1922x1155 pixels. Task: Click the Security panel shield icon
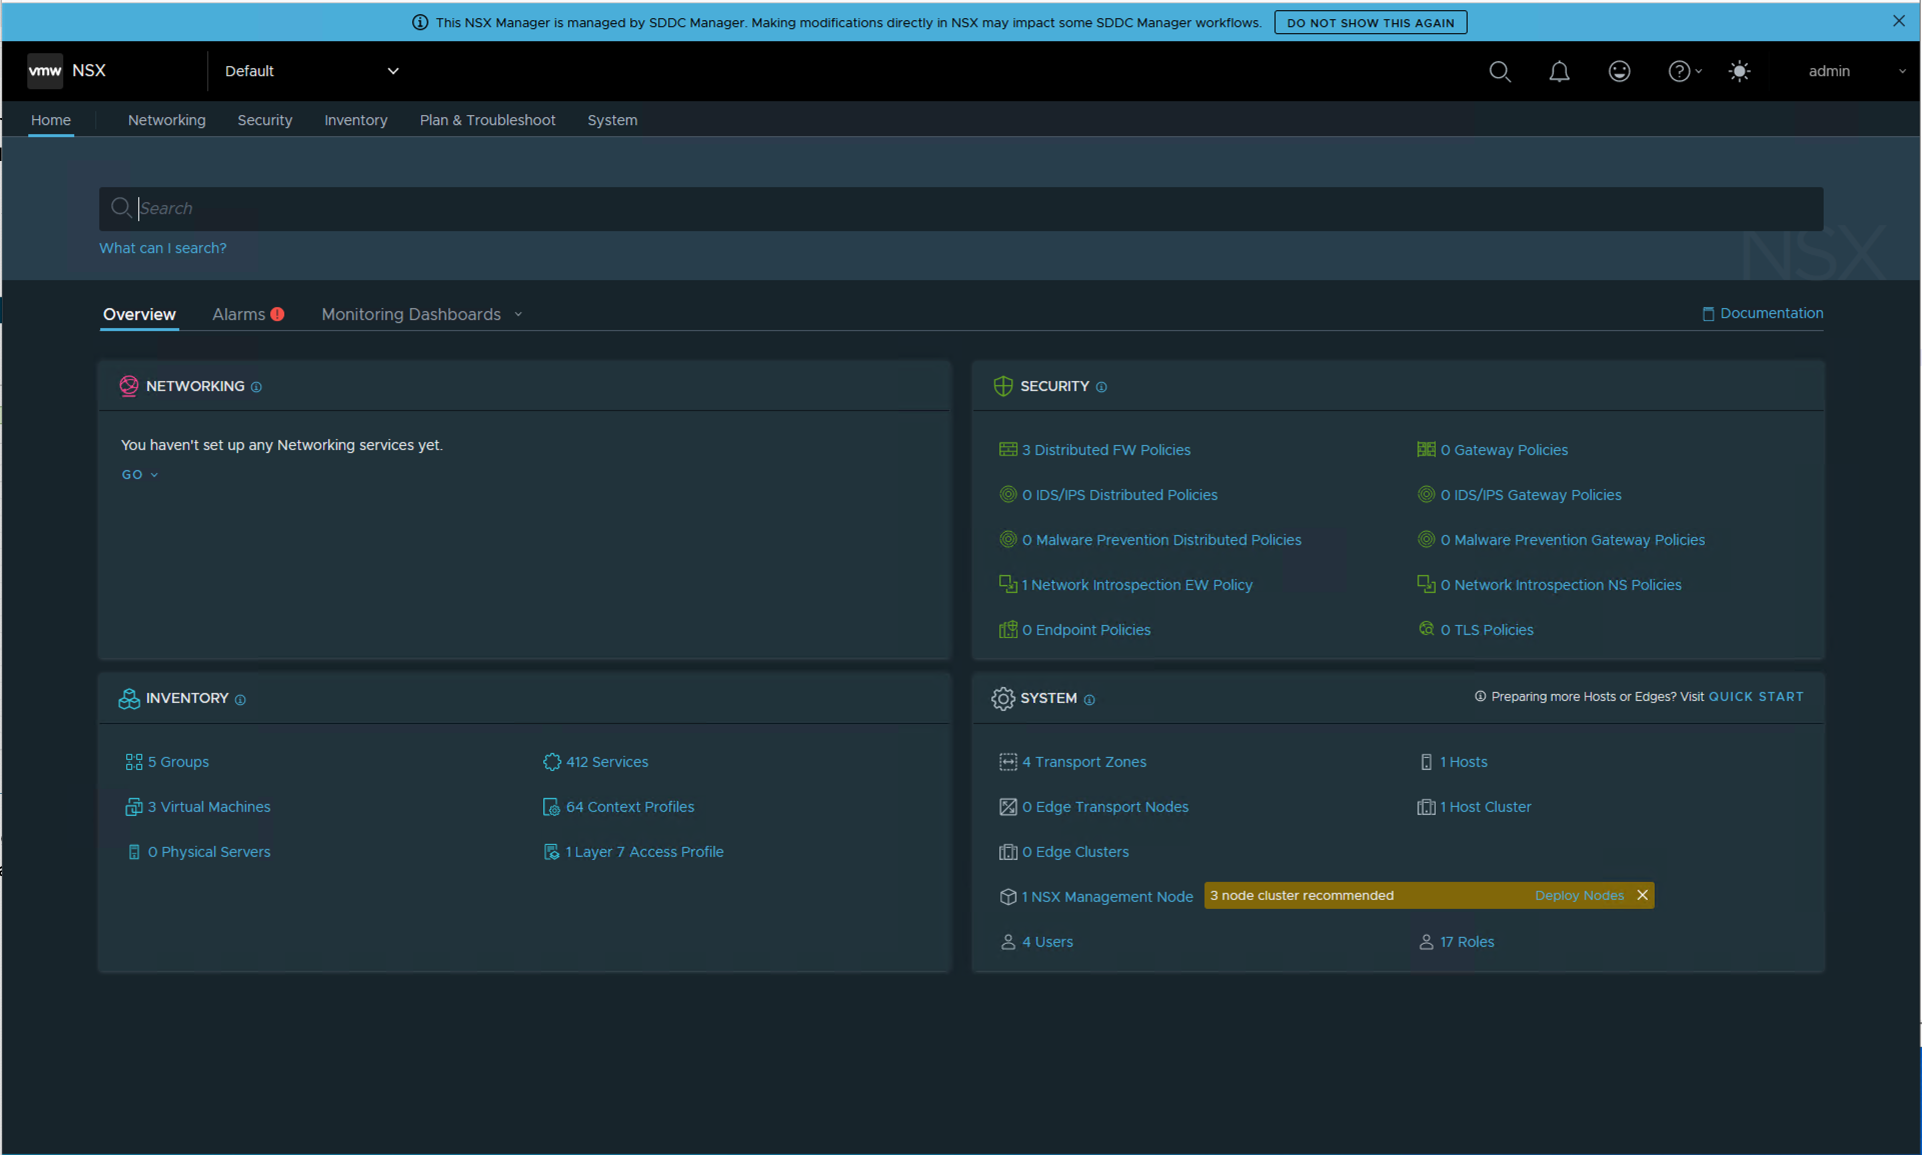click(x=1003, y=386)
